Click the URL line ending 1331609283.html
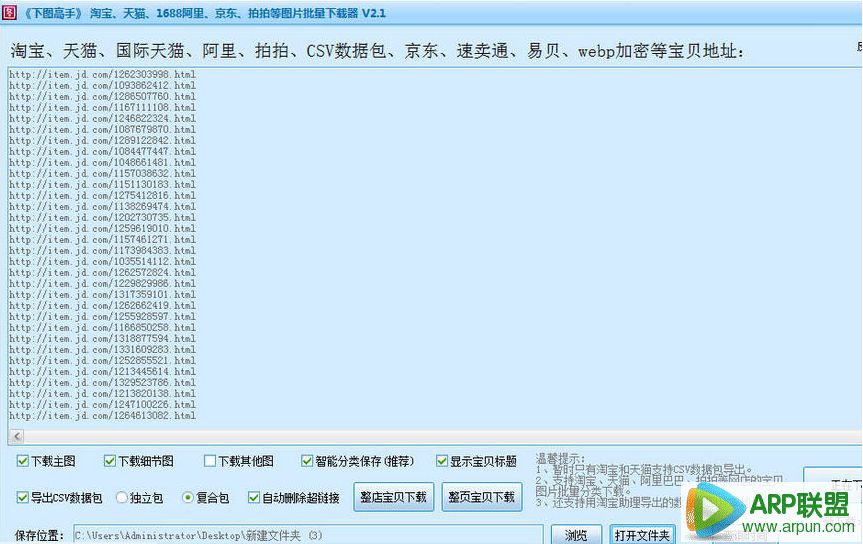The width and height of the screenshot is (863, 544). click(x=102, y=350)
